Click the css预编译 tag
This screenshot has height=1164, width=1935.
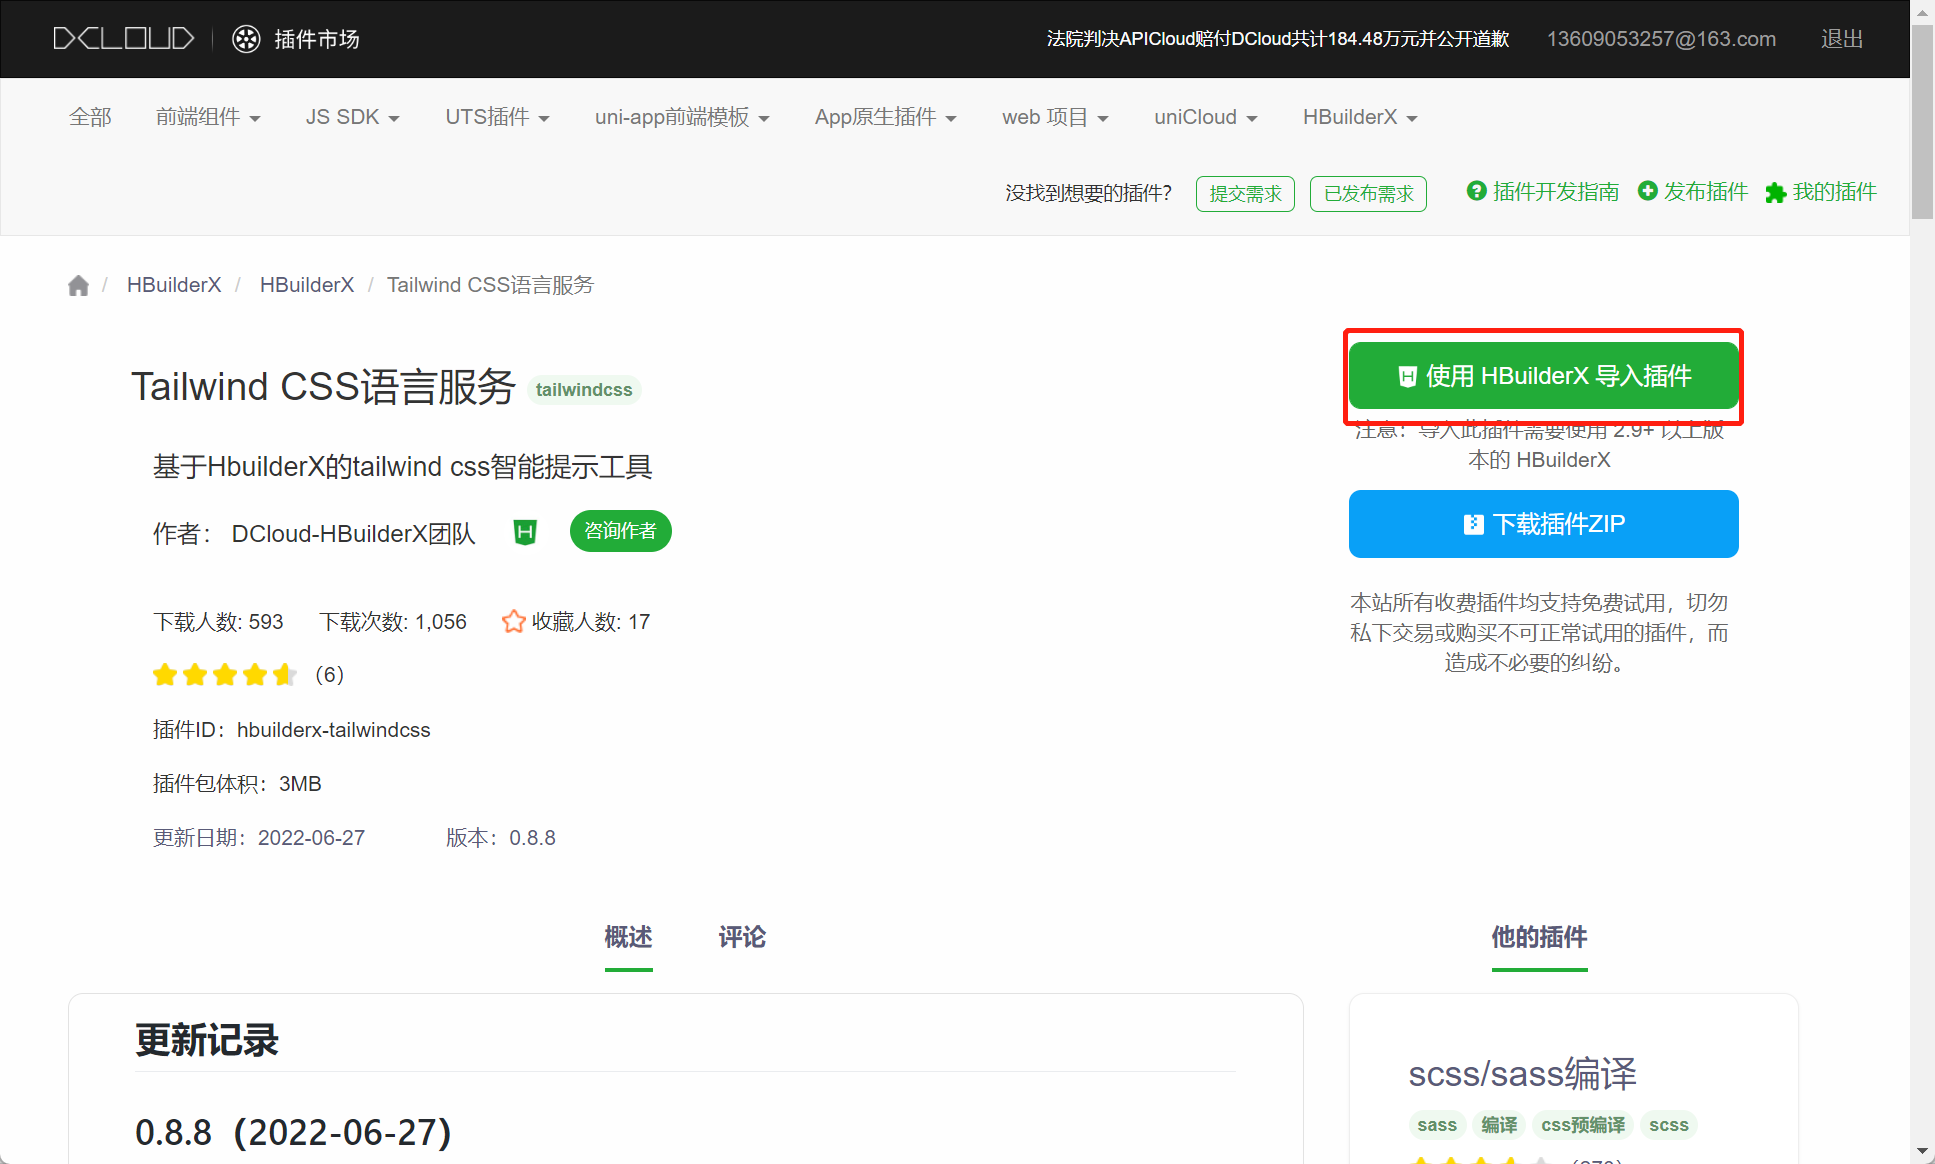(x=1583, y=1125)
